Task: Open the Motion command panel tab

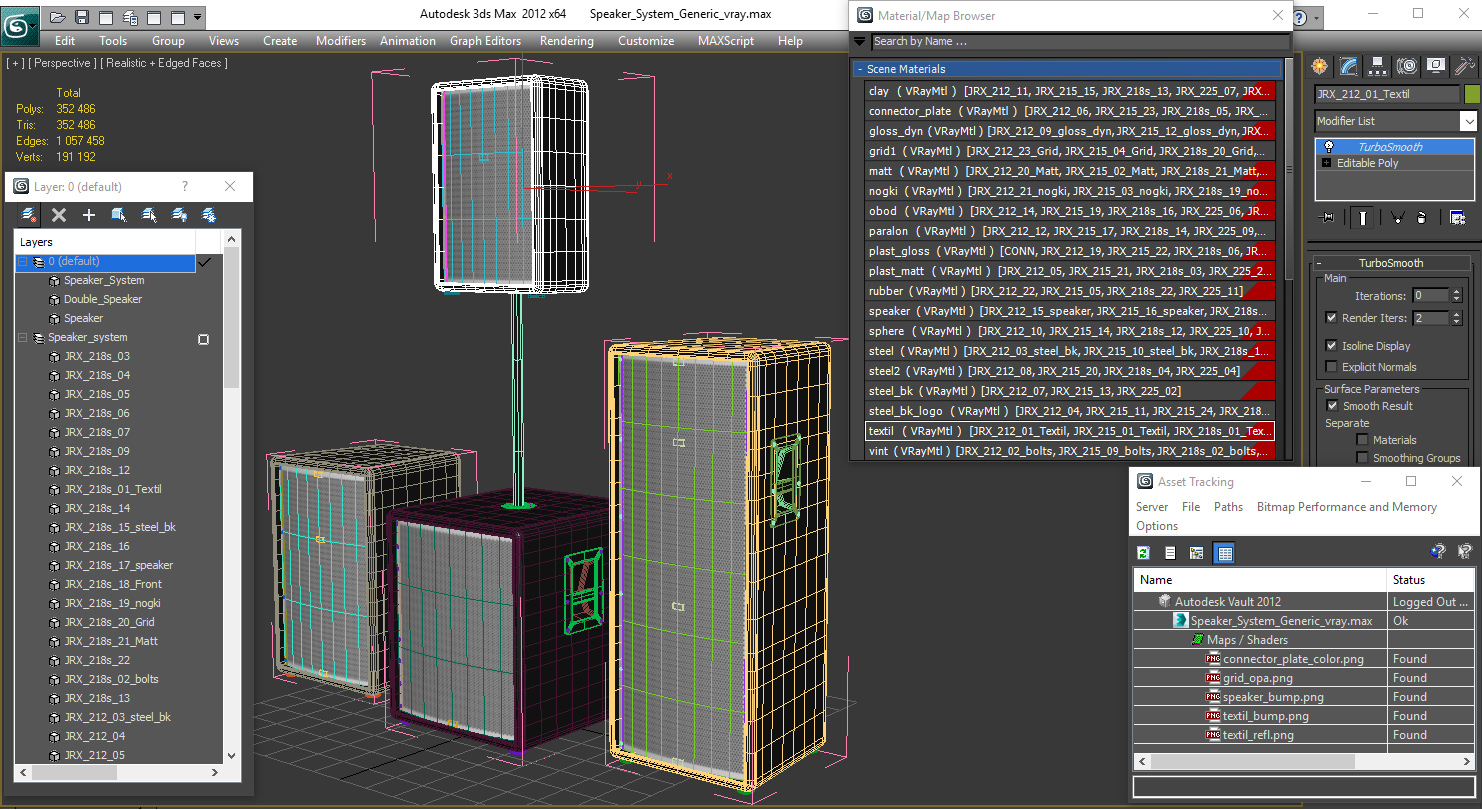Action: click(x=1407, y=66)
